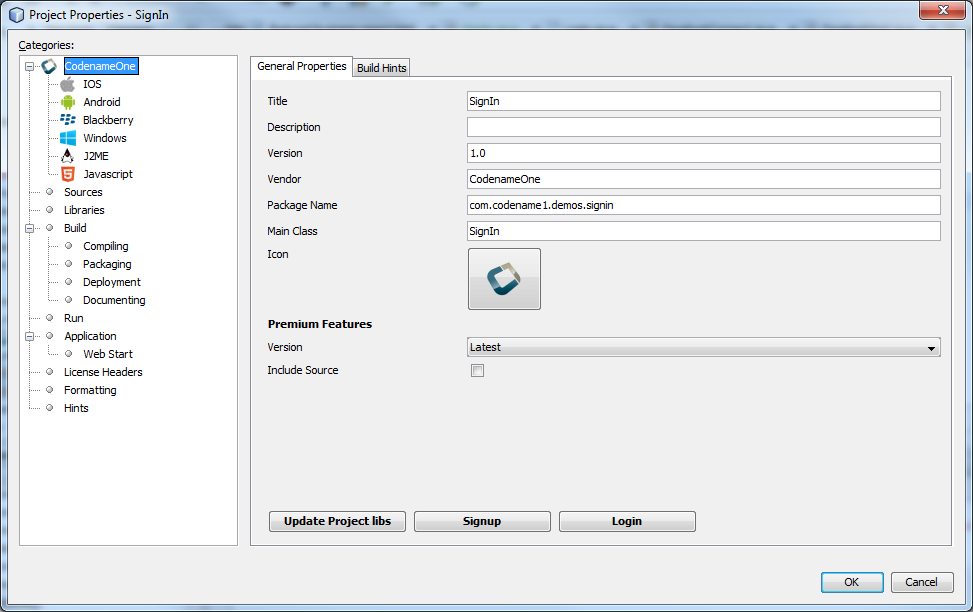Screen dimensions: 973x612
Task: Open the Premium Features Version dropdown
Action: click(703, 347)
